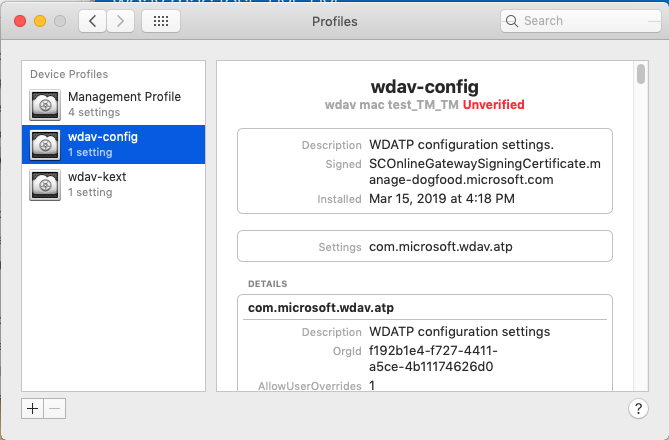The width and height of the screenshot is (669, 440).
Task: Click the magnifying glass search icon
Action: [512, 21]
